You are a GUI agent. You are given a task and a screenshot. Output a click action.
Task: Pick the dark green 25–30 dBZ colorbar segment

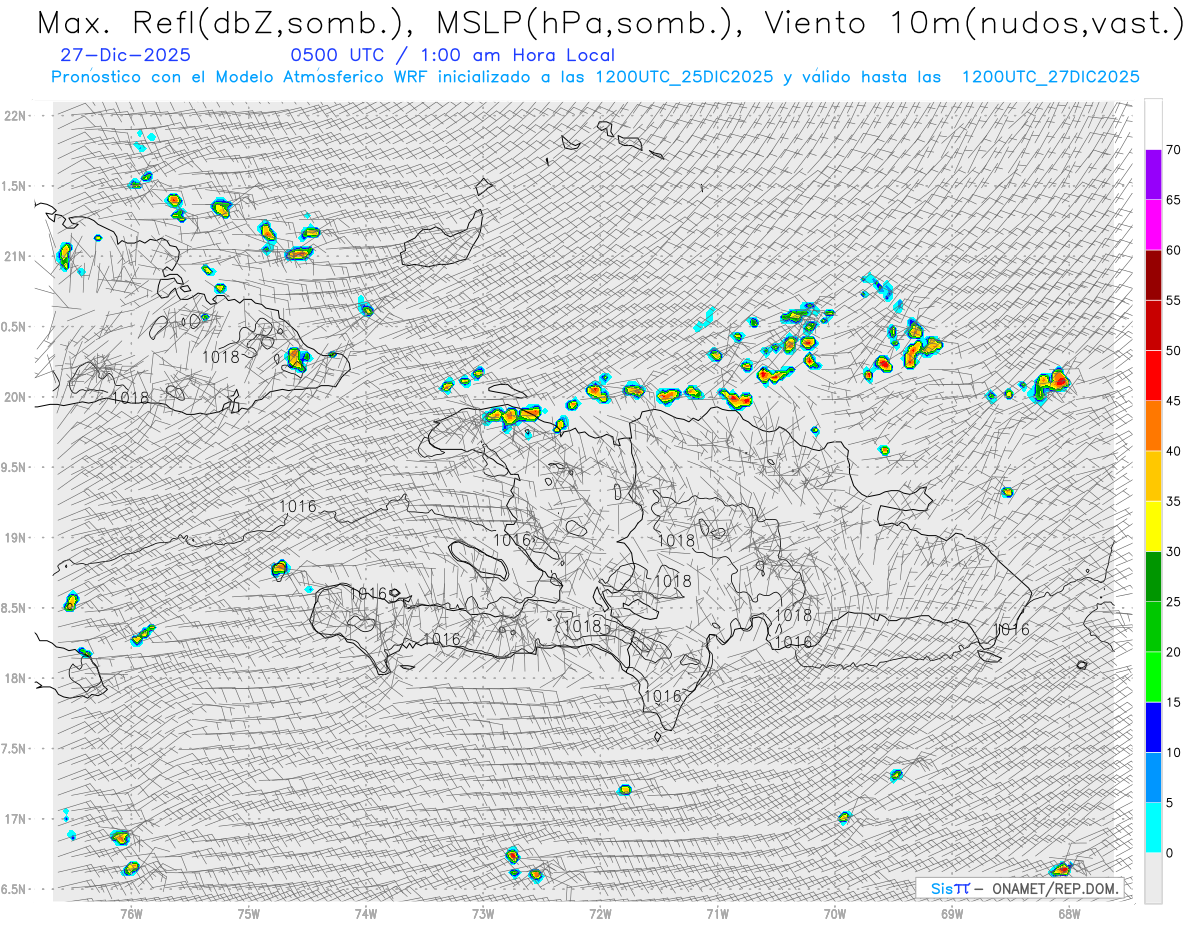point(1153,577)
